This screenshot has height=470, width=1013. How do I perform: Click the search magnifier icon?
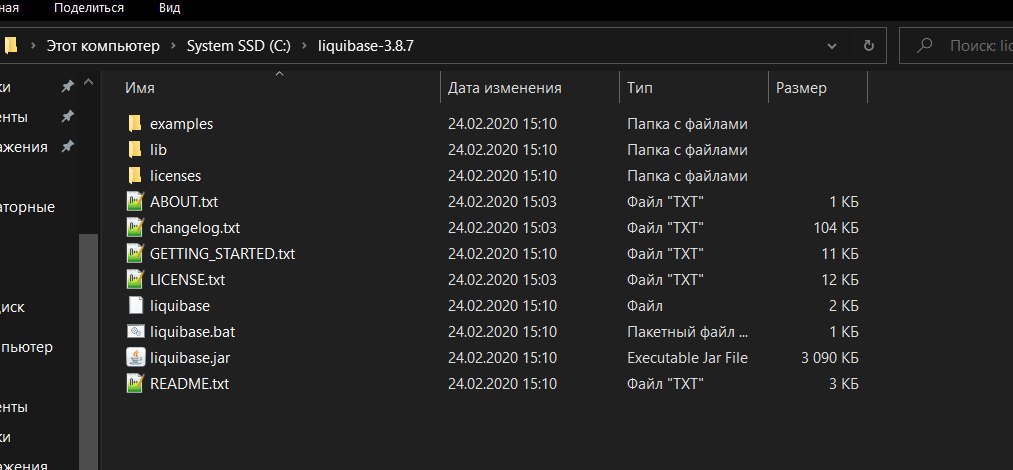click(924, 46)
